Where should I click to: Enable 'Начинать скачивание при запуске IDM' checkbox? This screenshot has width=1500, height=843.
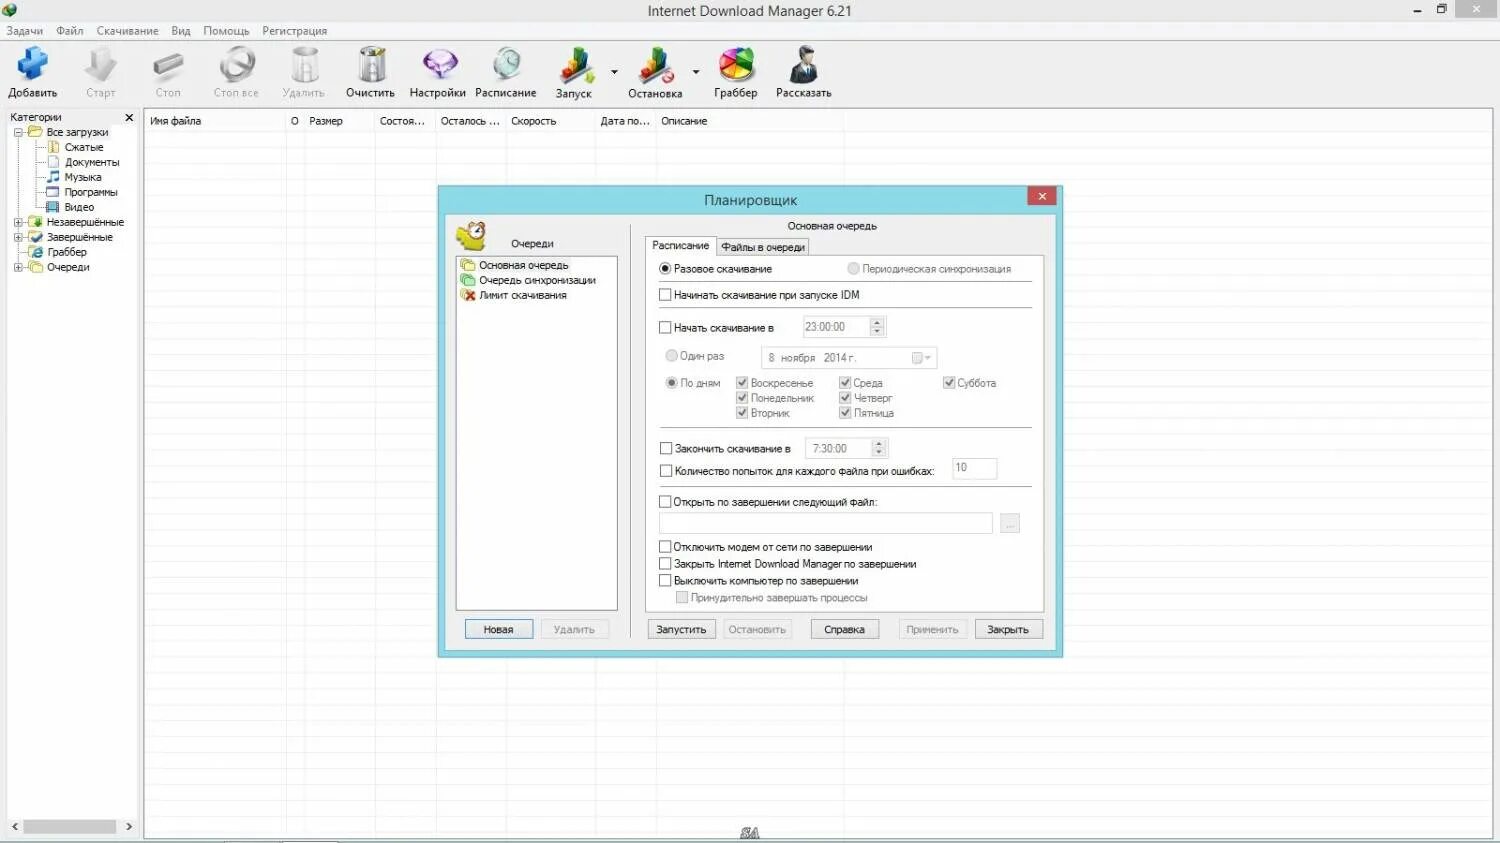[665, 294]
